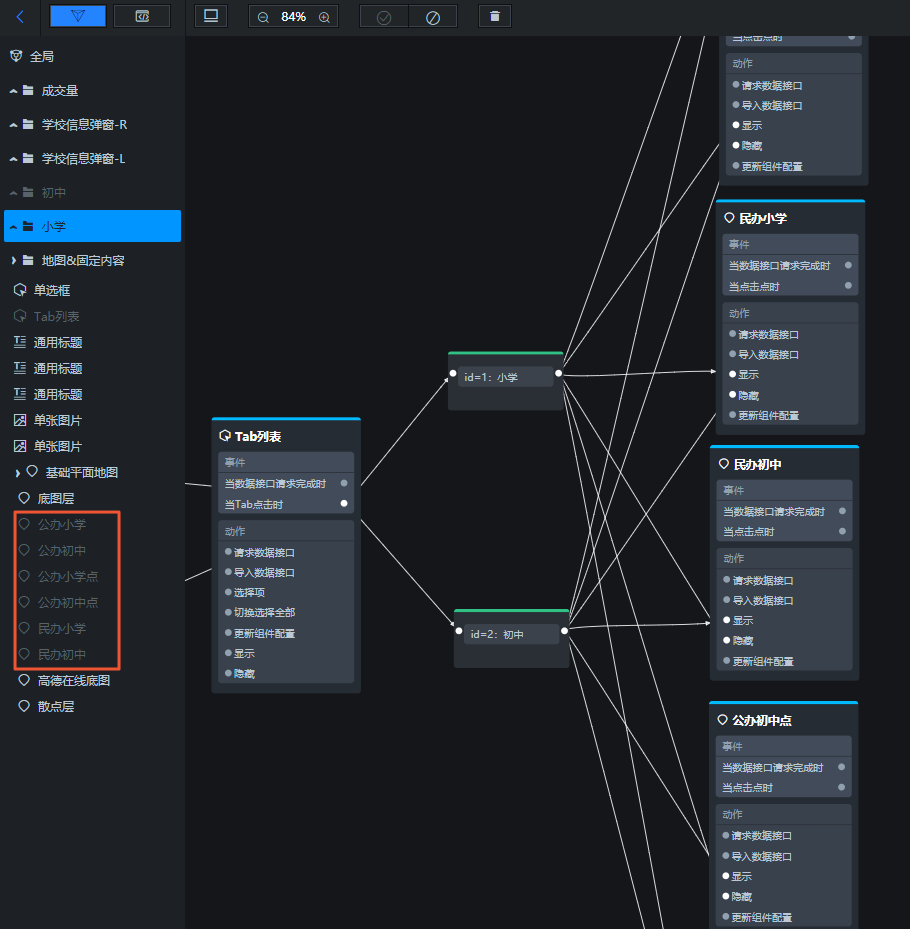Screen dimensions: 910x929
Task: Click 更新组件配置 action in 民办初中 node
Action: [763, 661]
